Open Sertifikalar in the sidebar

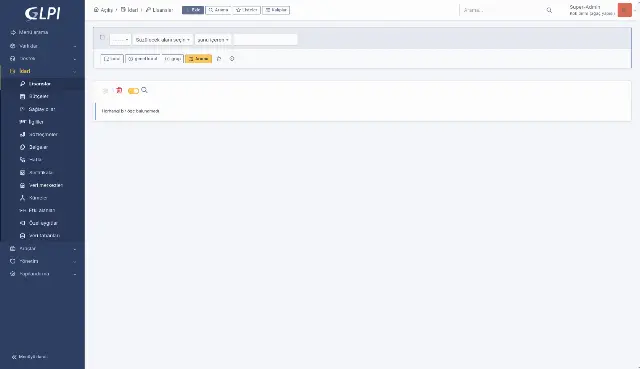click(x=42, y=172)
